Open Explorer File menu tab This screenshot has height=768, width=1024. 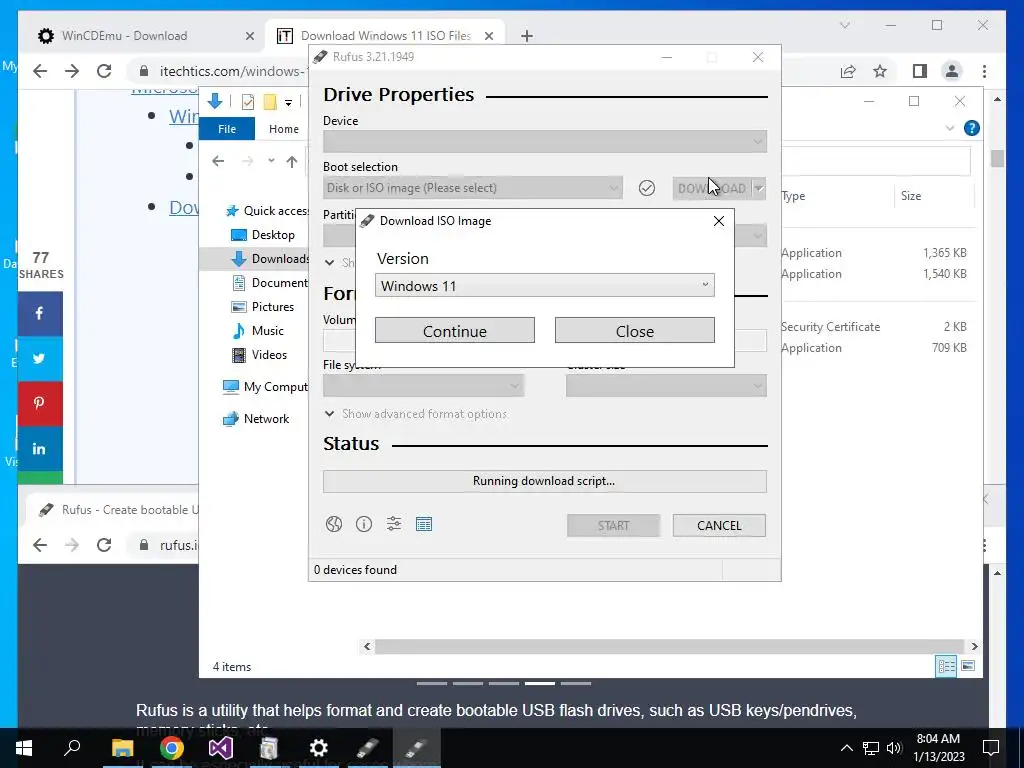point(227,129)
